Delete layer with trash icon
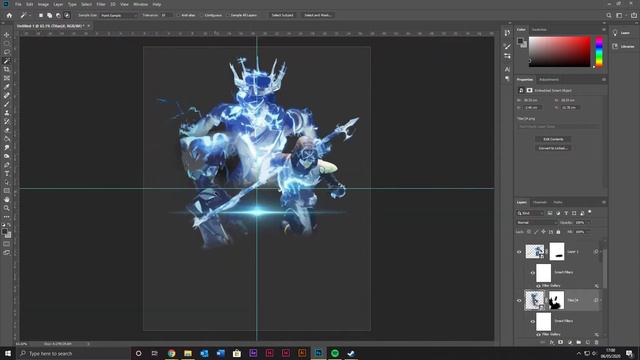 pyautogui.click(x=596, y=342)
